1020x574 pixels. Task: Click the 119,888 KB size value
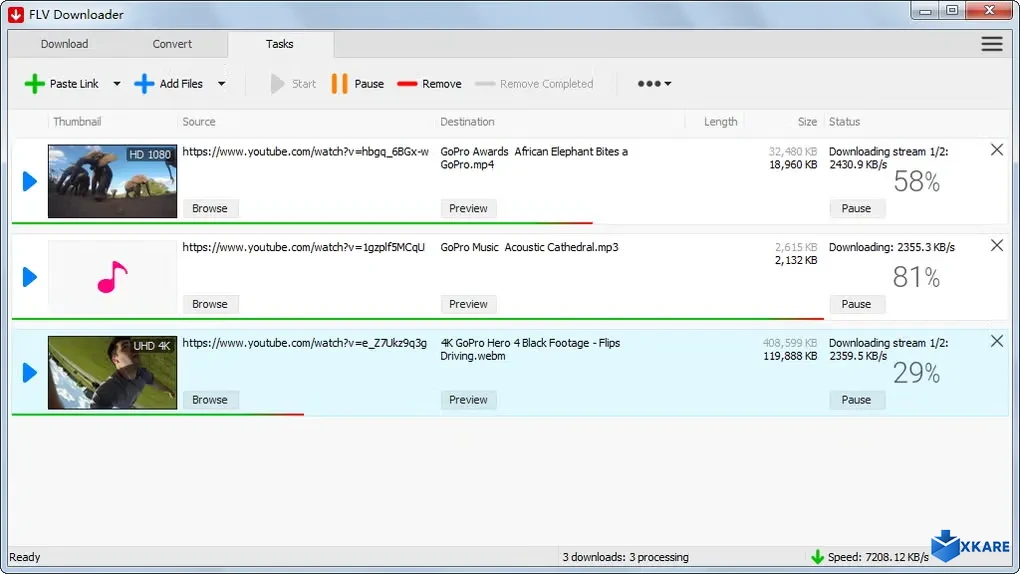[790, 356]
